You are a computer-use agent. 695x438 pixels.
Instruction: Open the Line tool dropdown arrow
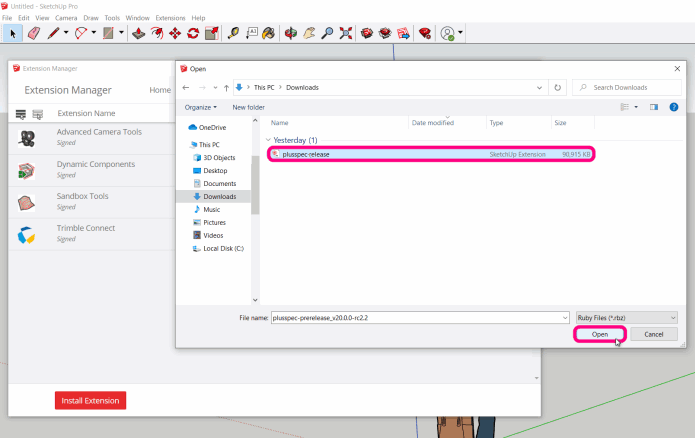pos(66,32)
